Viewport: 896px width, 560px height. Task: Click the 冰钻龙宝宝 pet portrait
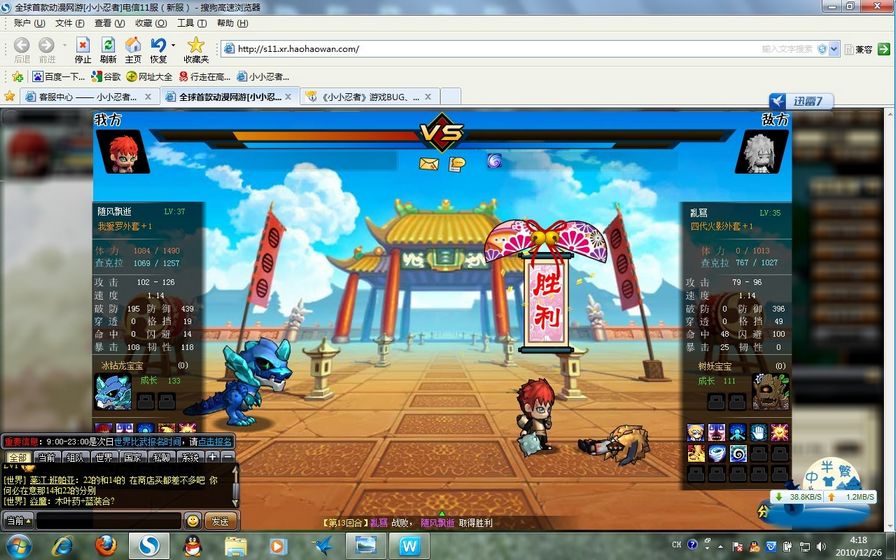(x=113, y=393)
